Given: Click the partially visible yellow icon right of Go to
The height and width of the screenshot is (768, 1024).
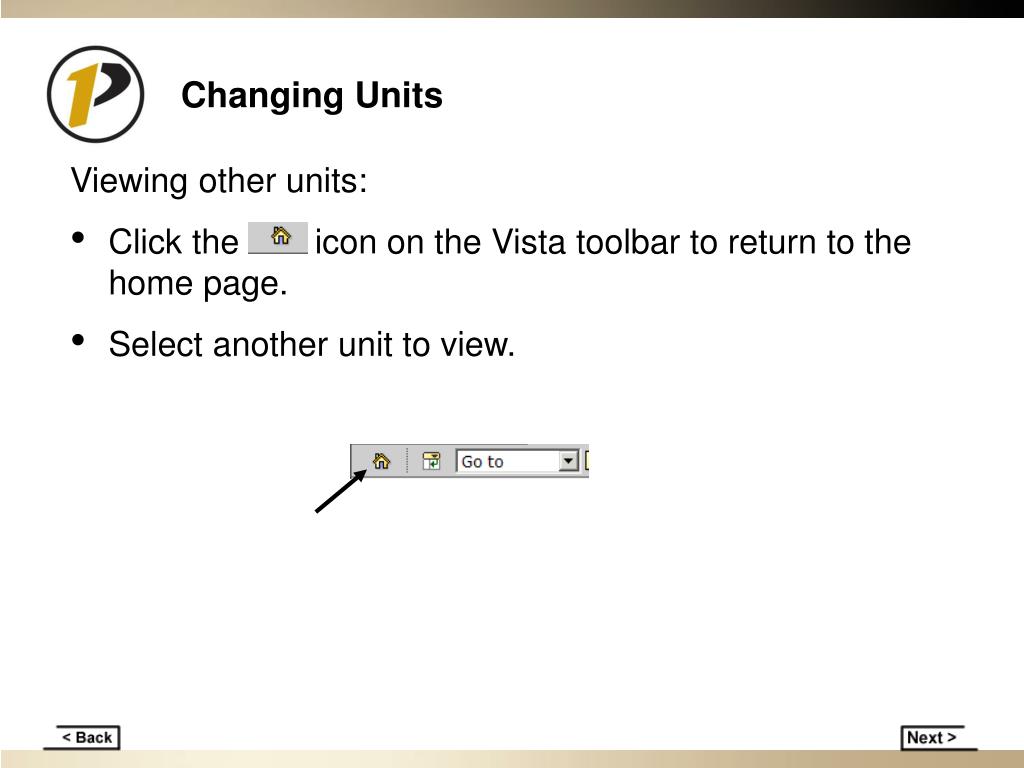Looking at the screenshot, I should [x=587, y=461].
